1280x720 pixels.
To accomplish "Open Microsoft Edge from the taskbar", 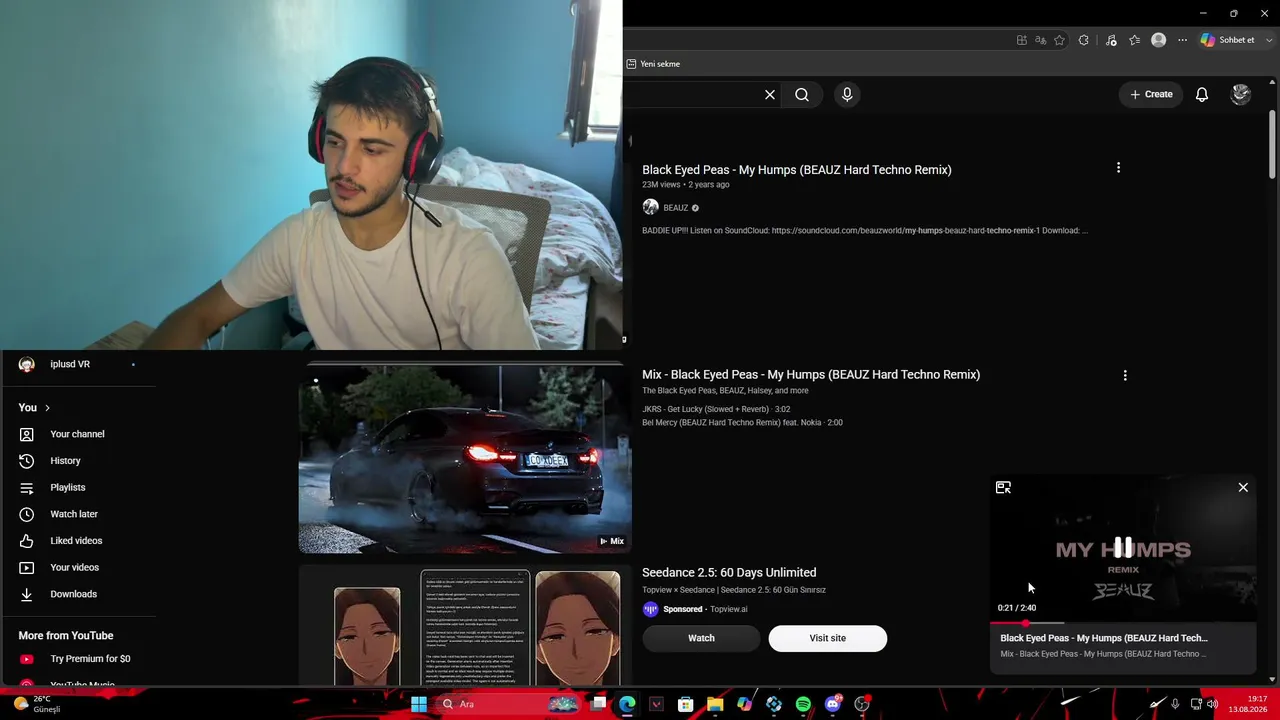I will coord(627,704).
